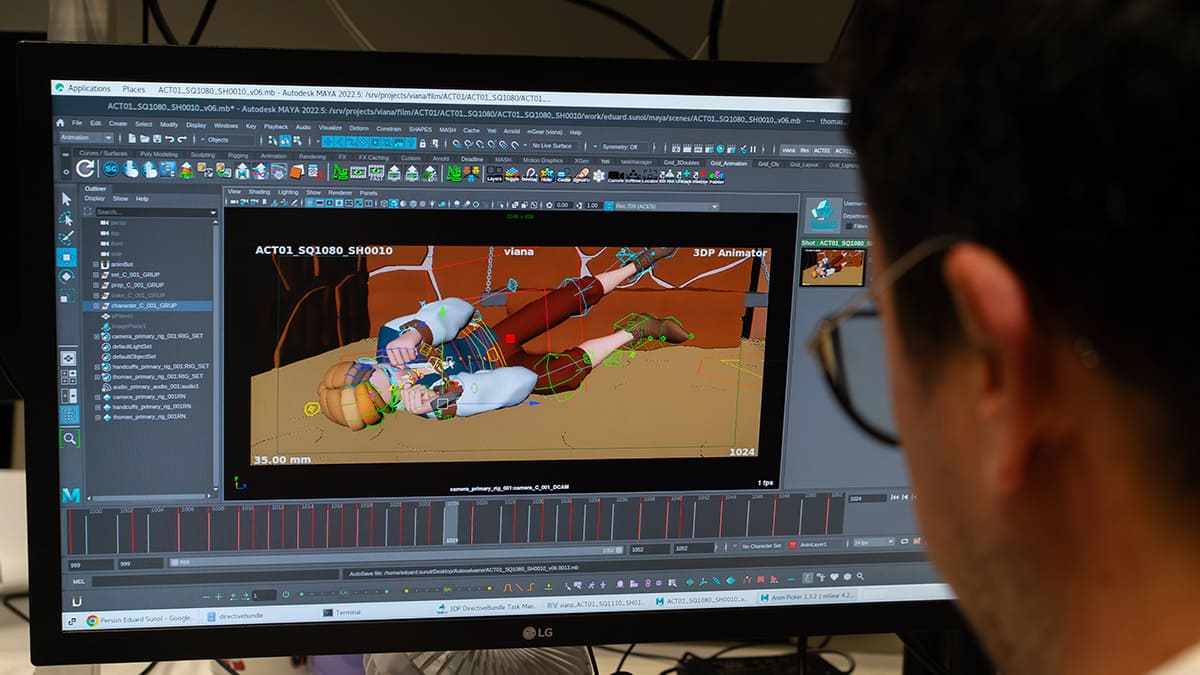
Task: Click the Maya logo at the toolbox bottom
Action: [x=71, y=496]
